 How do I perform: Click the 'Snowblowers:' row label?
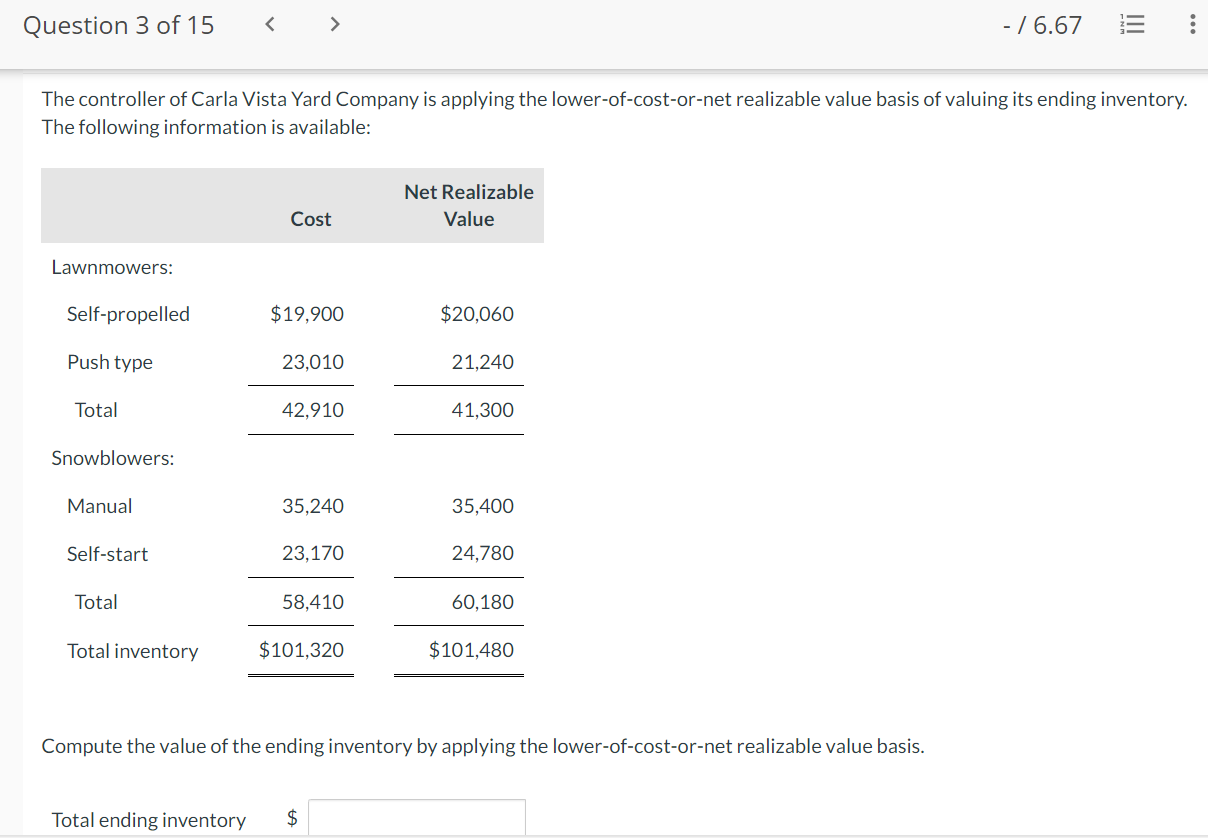click(x=113, y=458)
